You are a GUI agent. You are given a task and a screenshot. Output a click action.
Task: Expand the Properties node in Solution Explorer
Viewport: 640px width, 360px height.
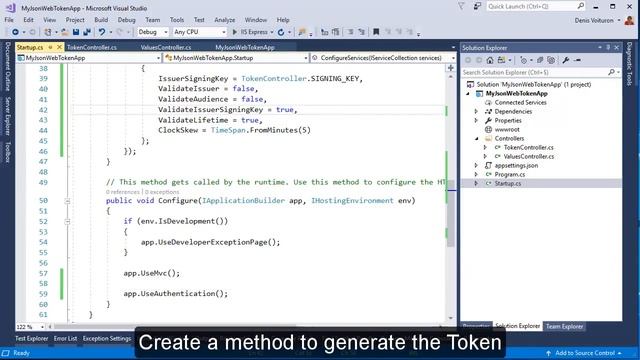[476, 120]
